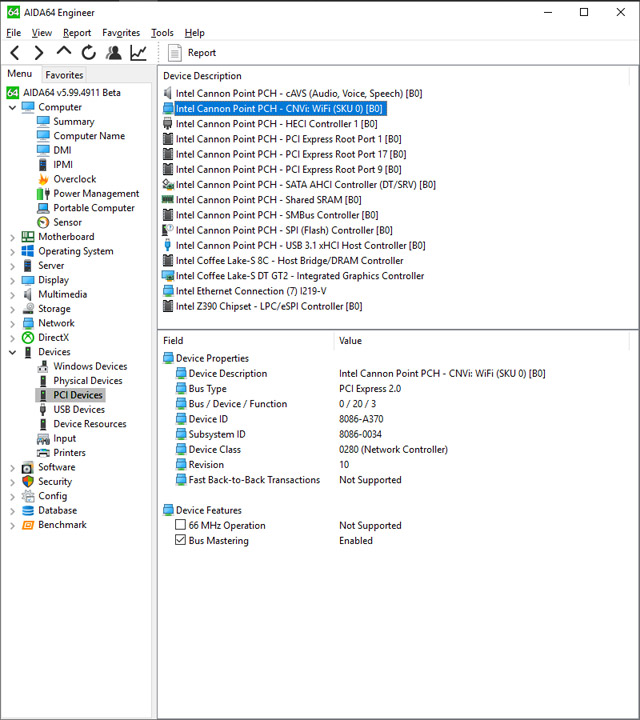This screenshot has width=640, height=720.
Task: Open the user/report wizard person icon
Action: (x=113, y=53)
